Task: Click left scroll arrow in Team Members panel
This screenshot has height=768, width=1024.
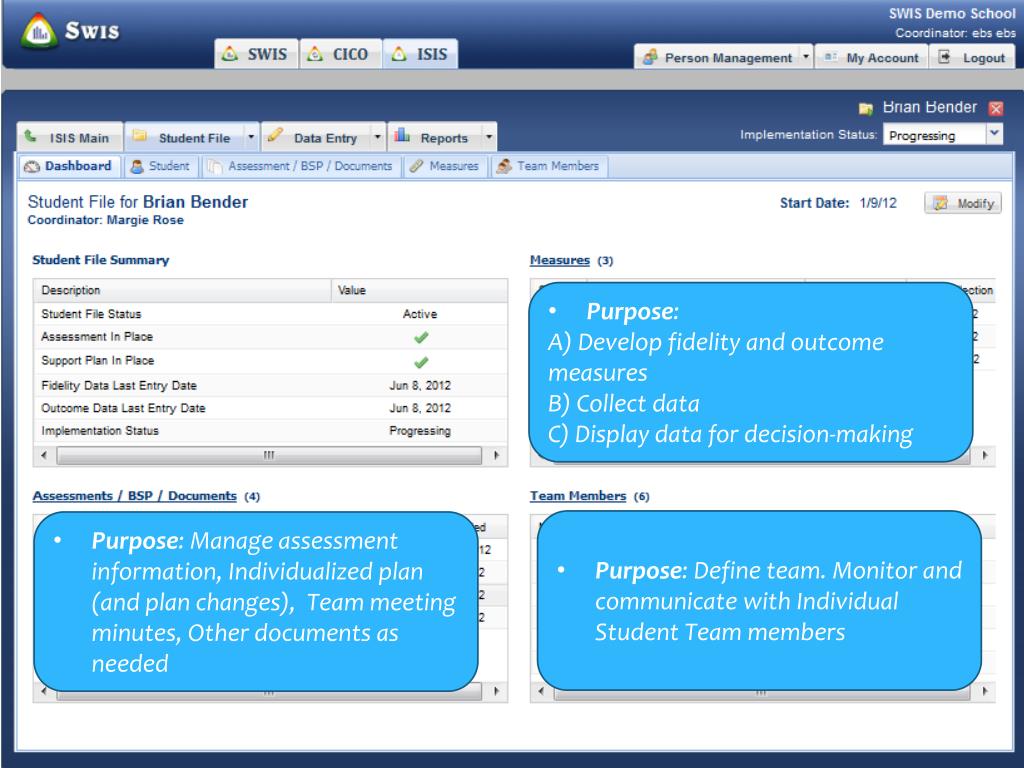Action: [541, 691]
